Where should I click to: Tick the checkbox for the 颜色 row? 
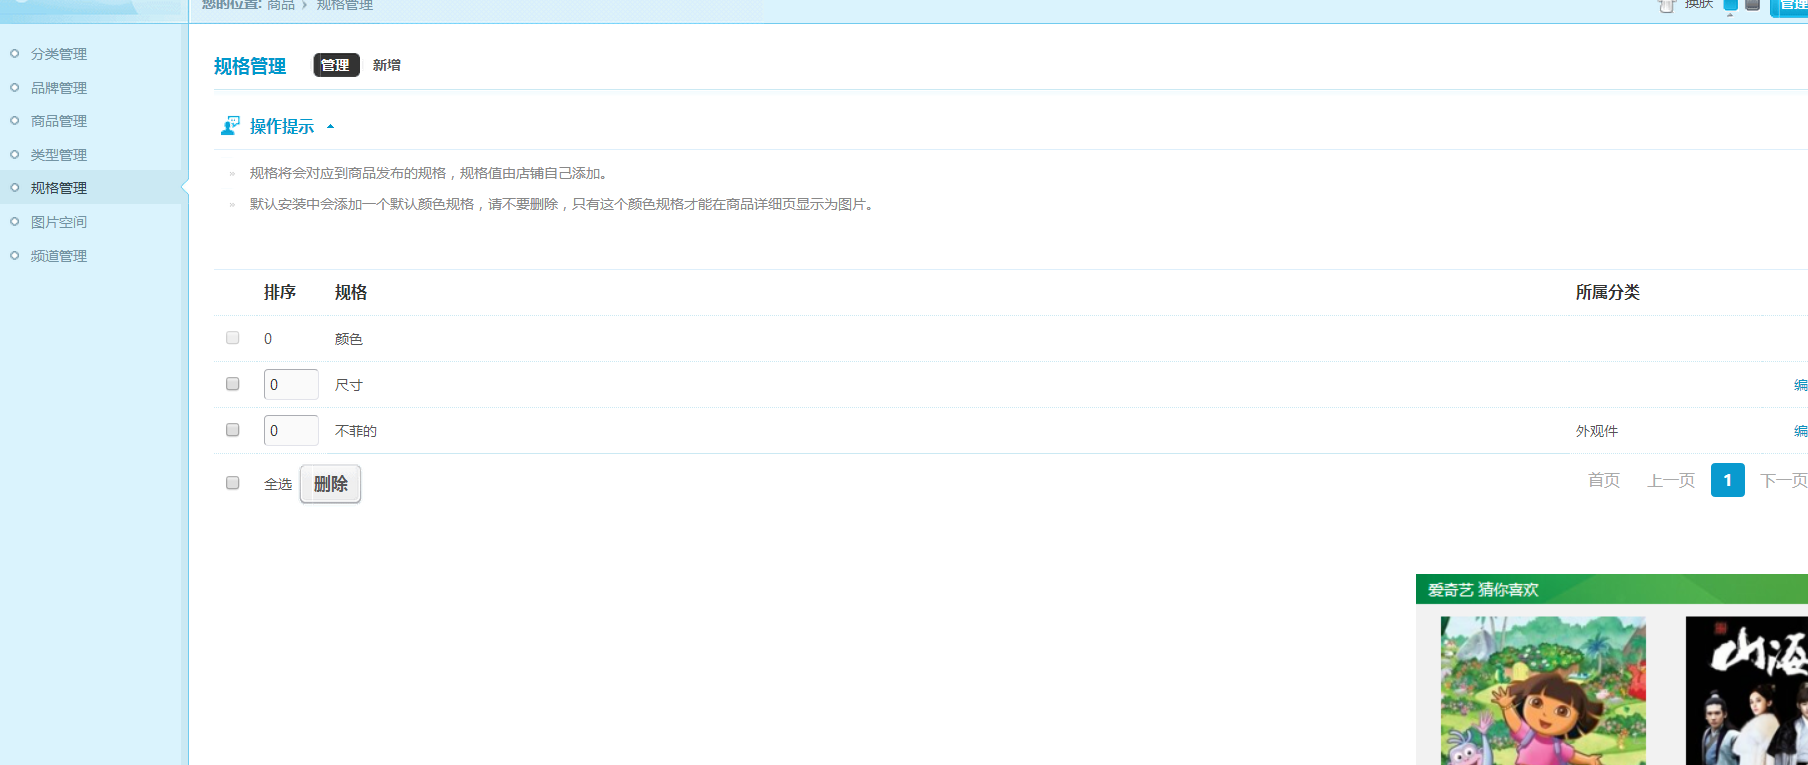tap(233, 338)
